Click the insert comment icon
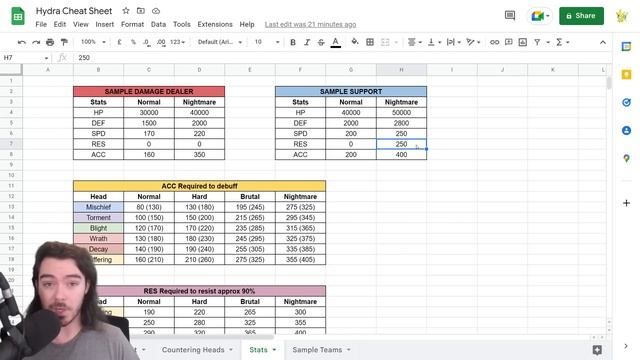 click(509, 42)
